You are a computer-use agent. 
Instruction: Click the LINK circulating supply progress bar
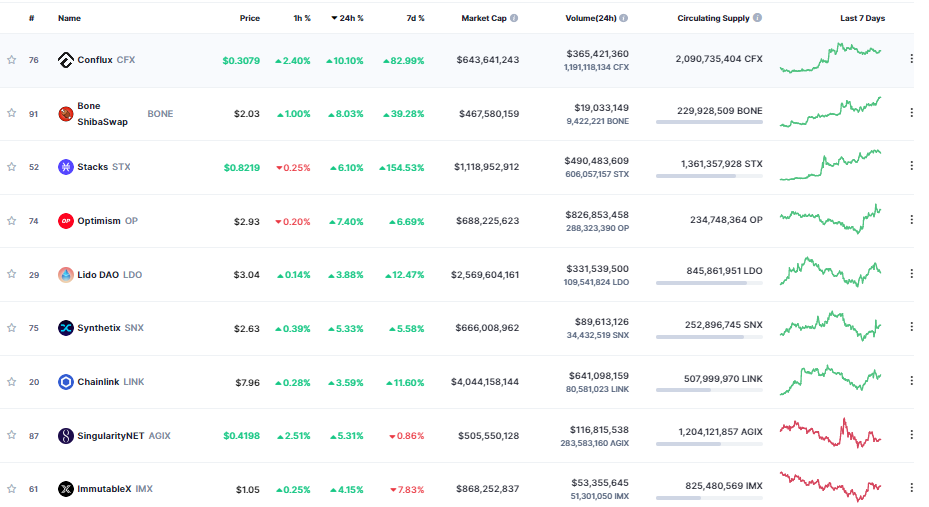(709, 390)
